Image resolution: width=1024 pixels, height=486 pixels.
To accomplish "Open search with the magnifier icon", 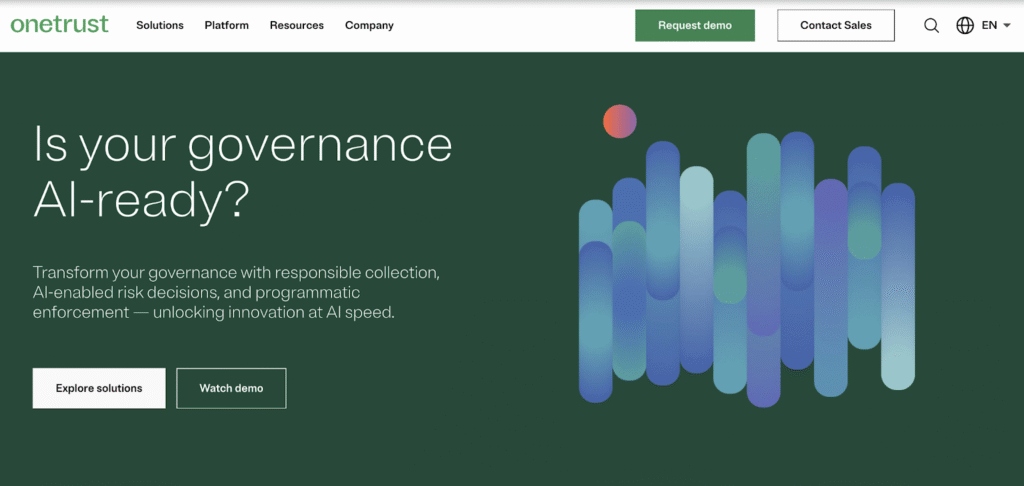I will [x=931, y=26].
